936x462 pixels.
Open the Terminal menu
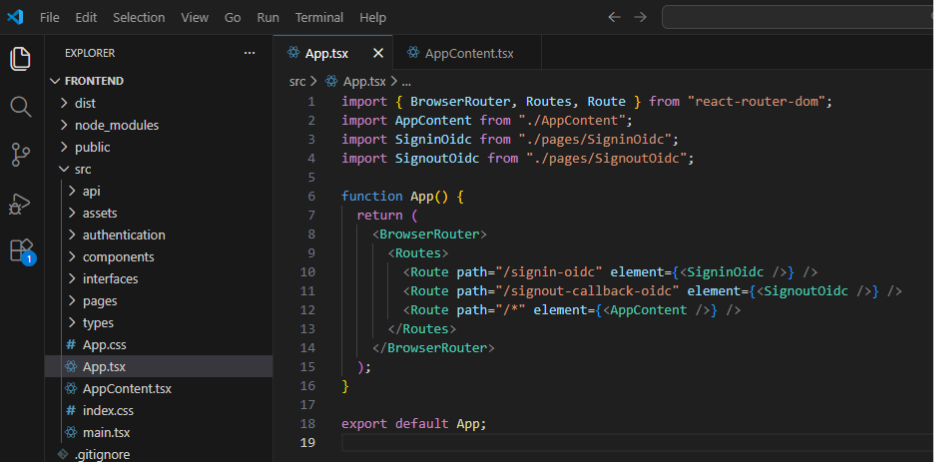[x=319, y=17]
